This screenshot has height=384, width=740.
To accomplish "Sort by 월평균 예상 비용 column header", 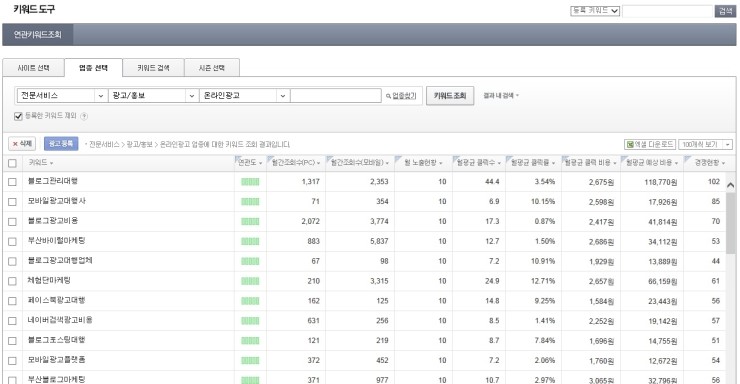I will tap(652, 163).
